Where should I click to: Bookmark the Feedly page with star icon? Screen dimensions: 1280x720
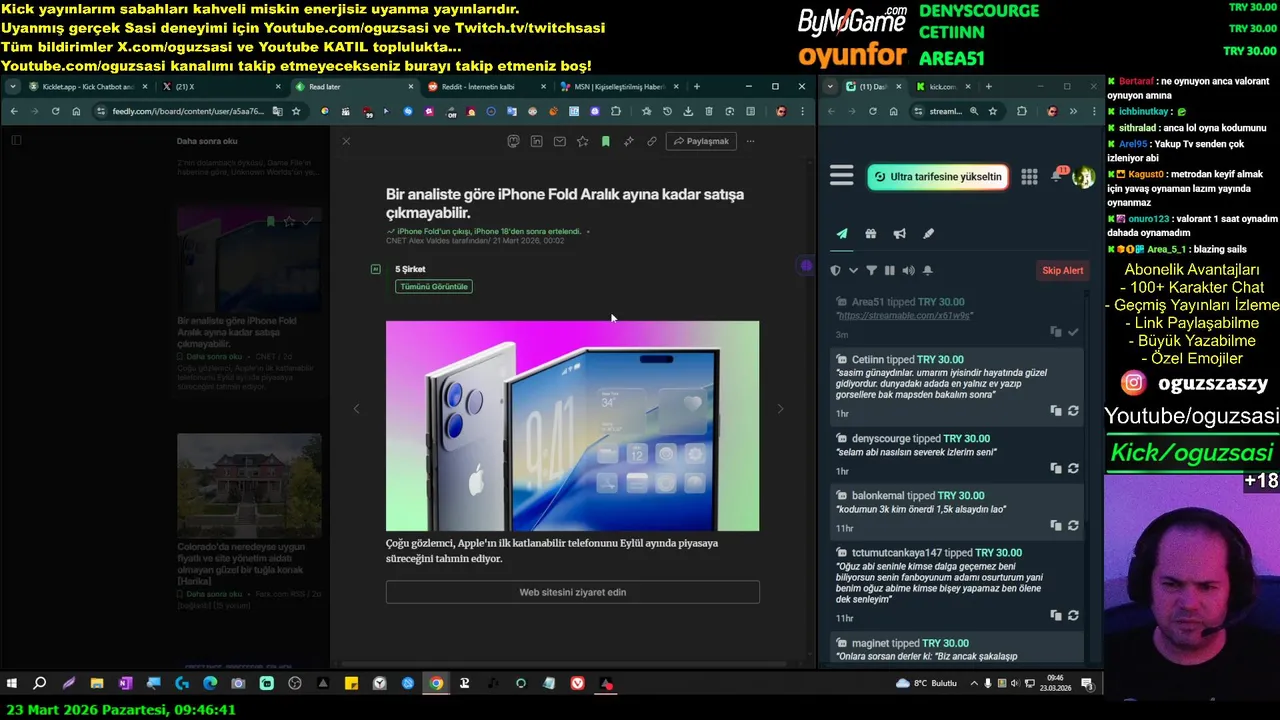[x=296, y=111]
